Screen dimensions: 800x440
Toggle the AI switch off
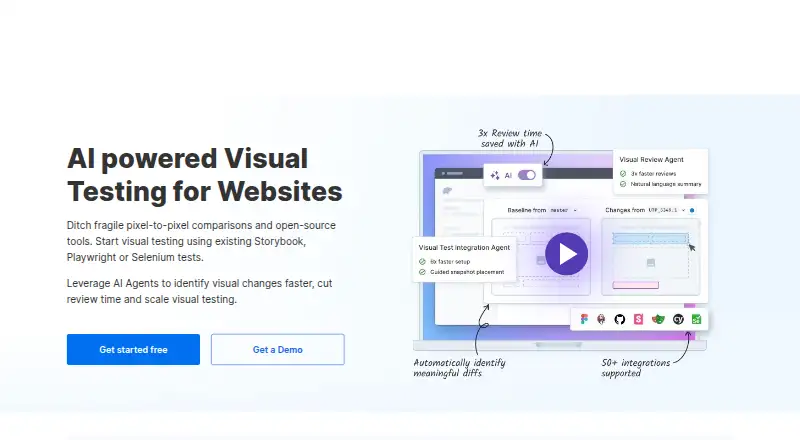point(527,175)
